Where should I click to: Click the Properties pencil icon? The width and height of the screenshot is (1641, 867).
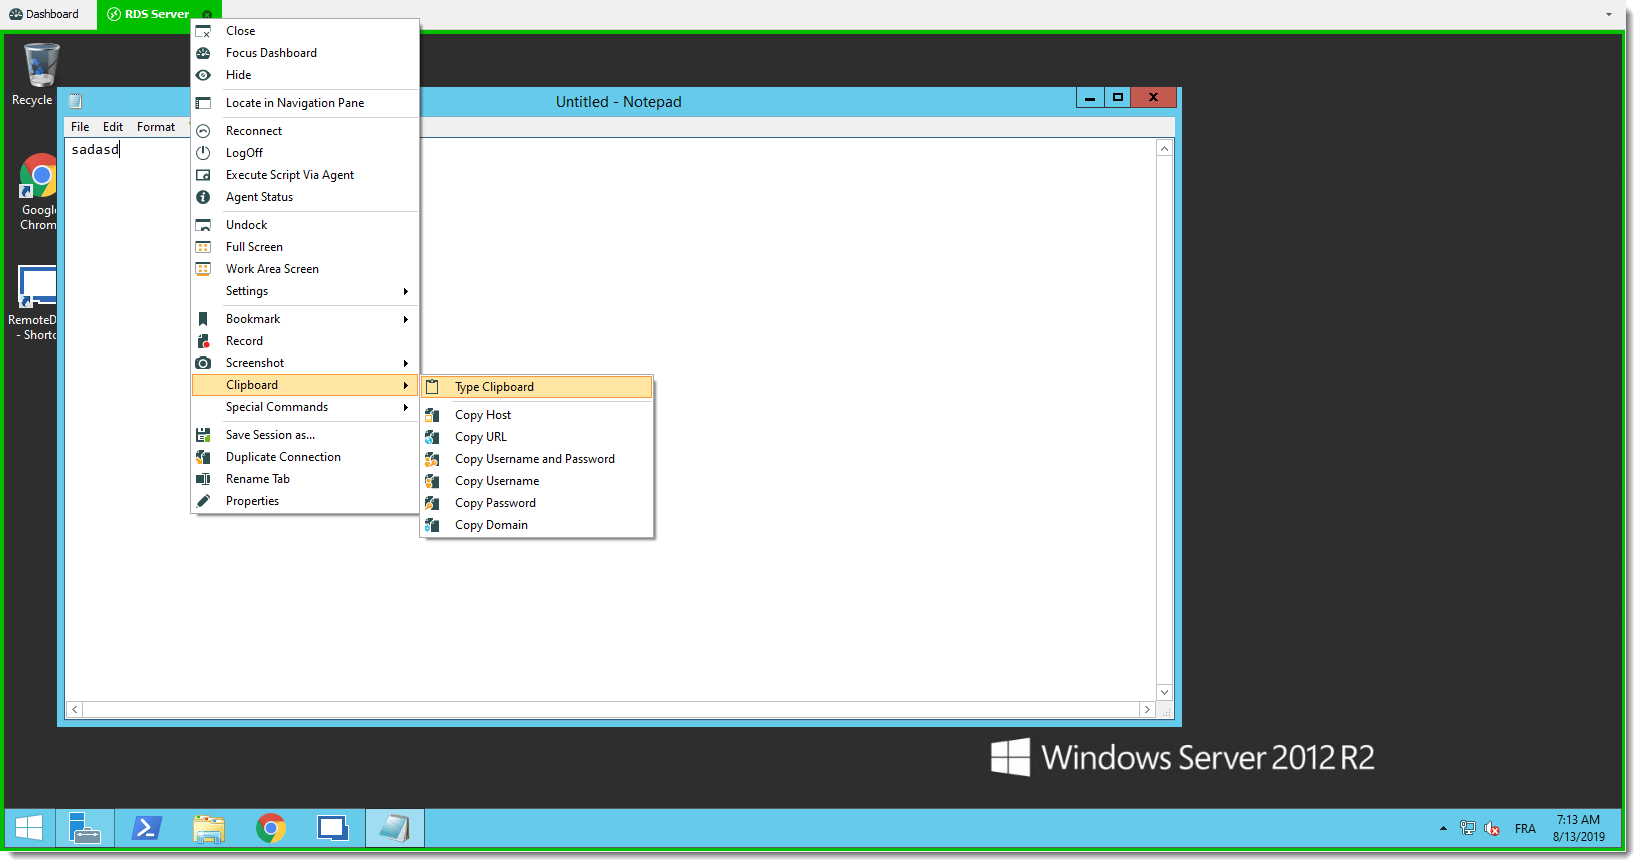point(203,501)
